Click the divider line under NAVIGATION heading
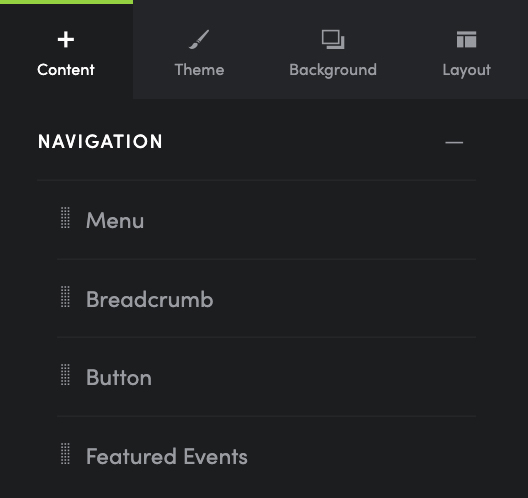The image size is (528, 498). pyautogui.click(x=257, y=180)
